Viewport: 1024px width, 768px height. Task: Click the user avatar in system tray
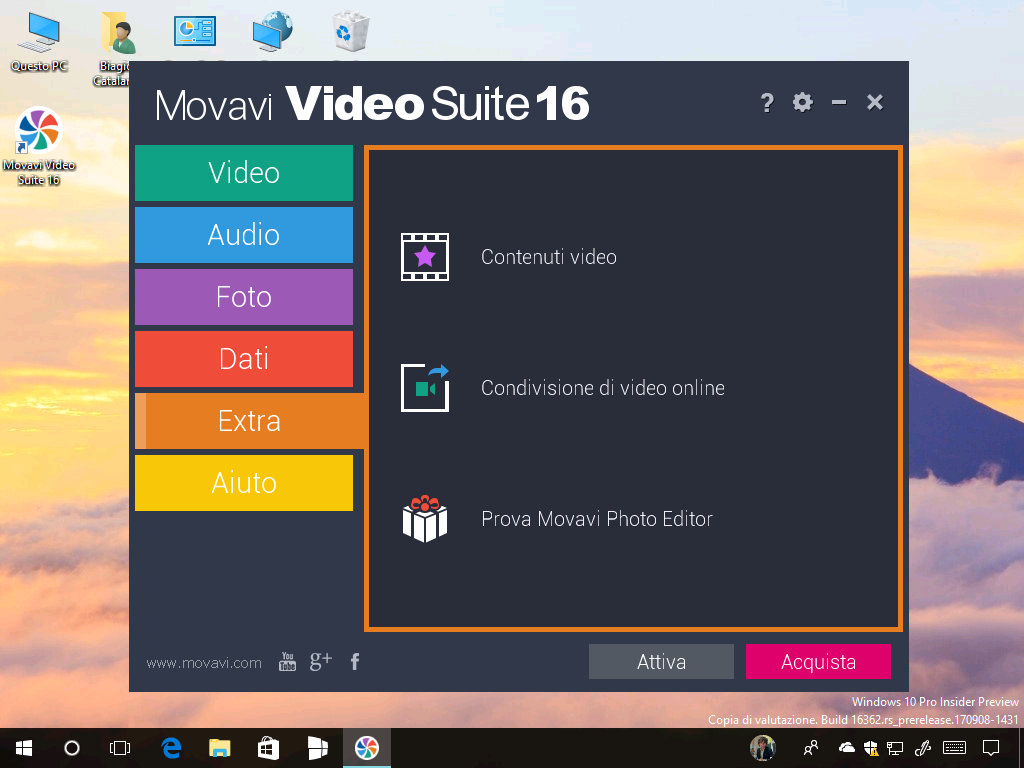[762, 748]
